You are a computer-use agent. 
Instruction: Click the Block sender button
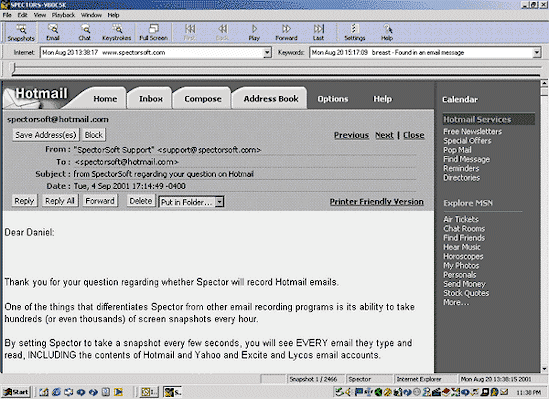click(x=94, y=135)
